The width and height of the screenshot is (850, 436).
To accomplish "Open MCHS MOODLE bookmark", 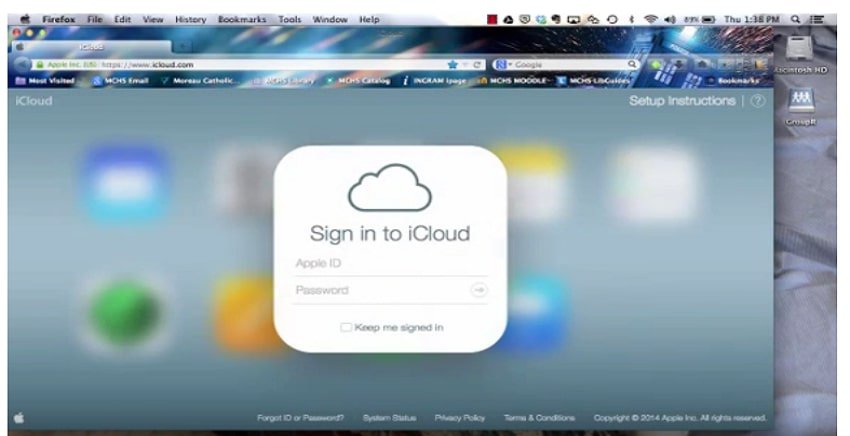I will pos(513,81).
